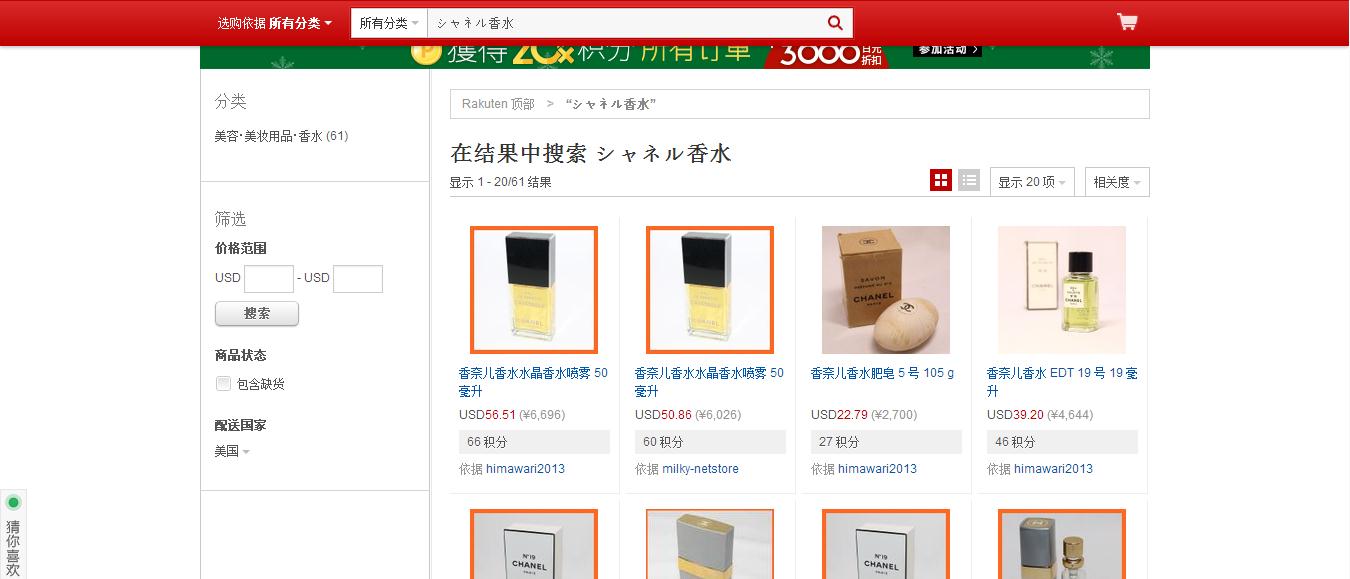Viewport: 1350px width, 579px height.
Task: Enable the 包含缺货 checkbox
Action: point(224,383)
